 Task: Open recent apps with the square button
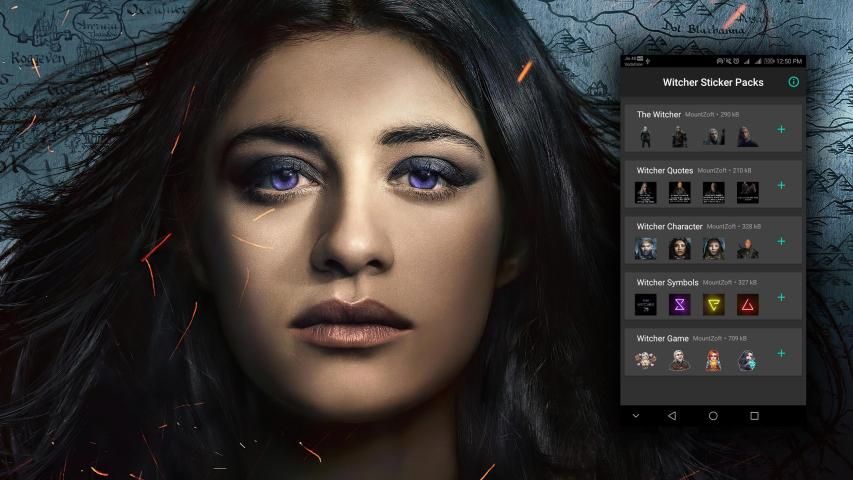pyautogui.click(x=754, y=415)
